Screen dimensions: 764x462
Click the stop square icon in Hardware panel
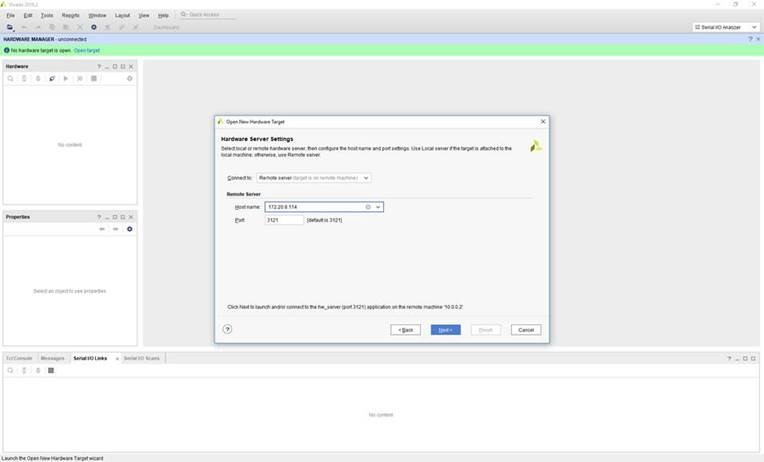pyautogui.click(x=94, y=78)
